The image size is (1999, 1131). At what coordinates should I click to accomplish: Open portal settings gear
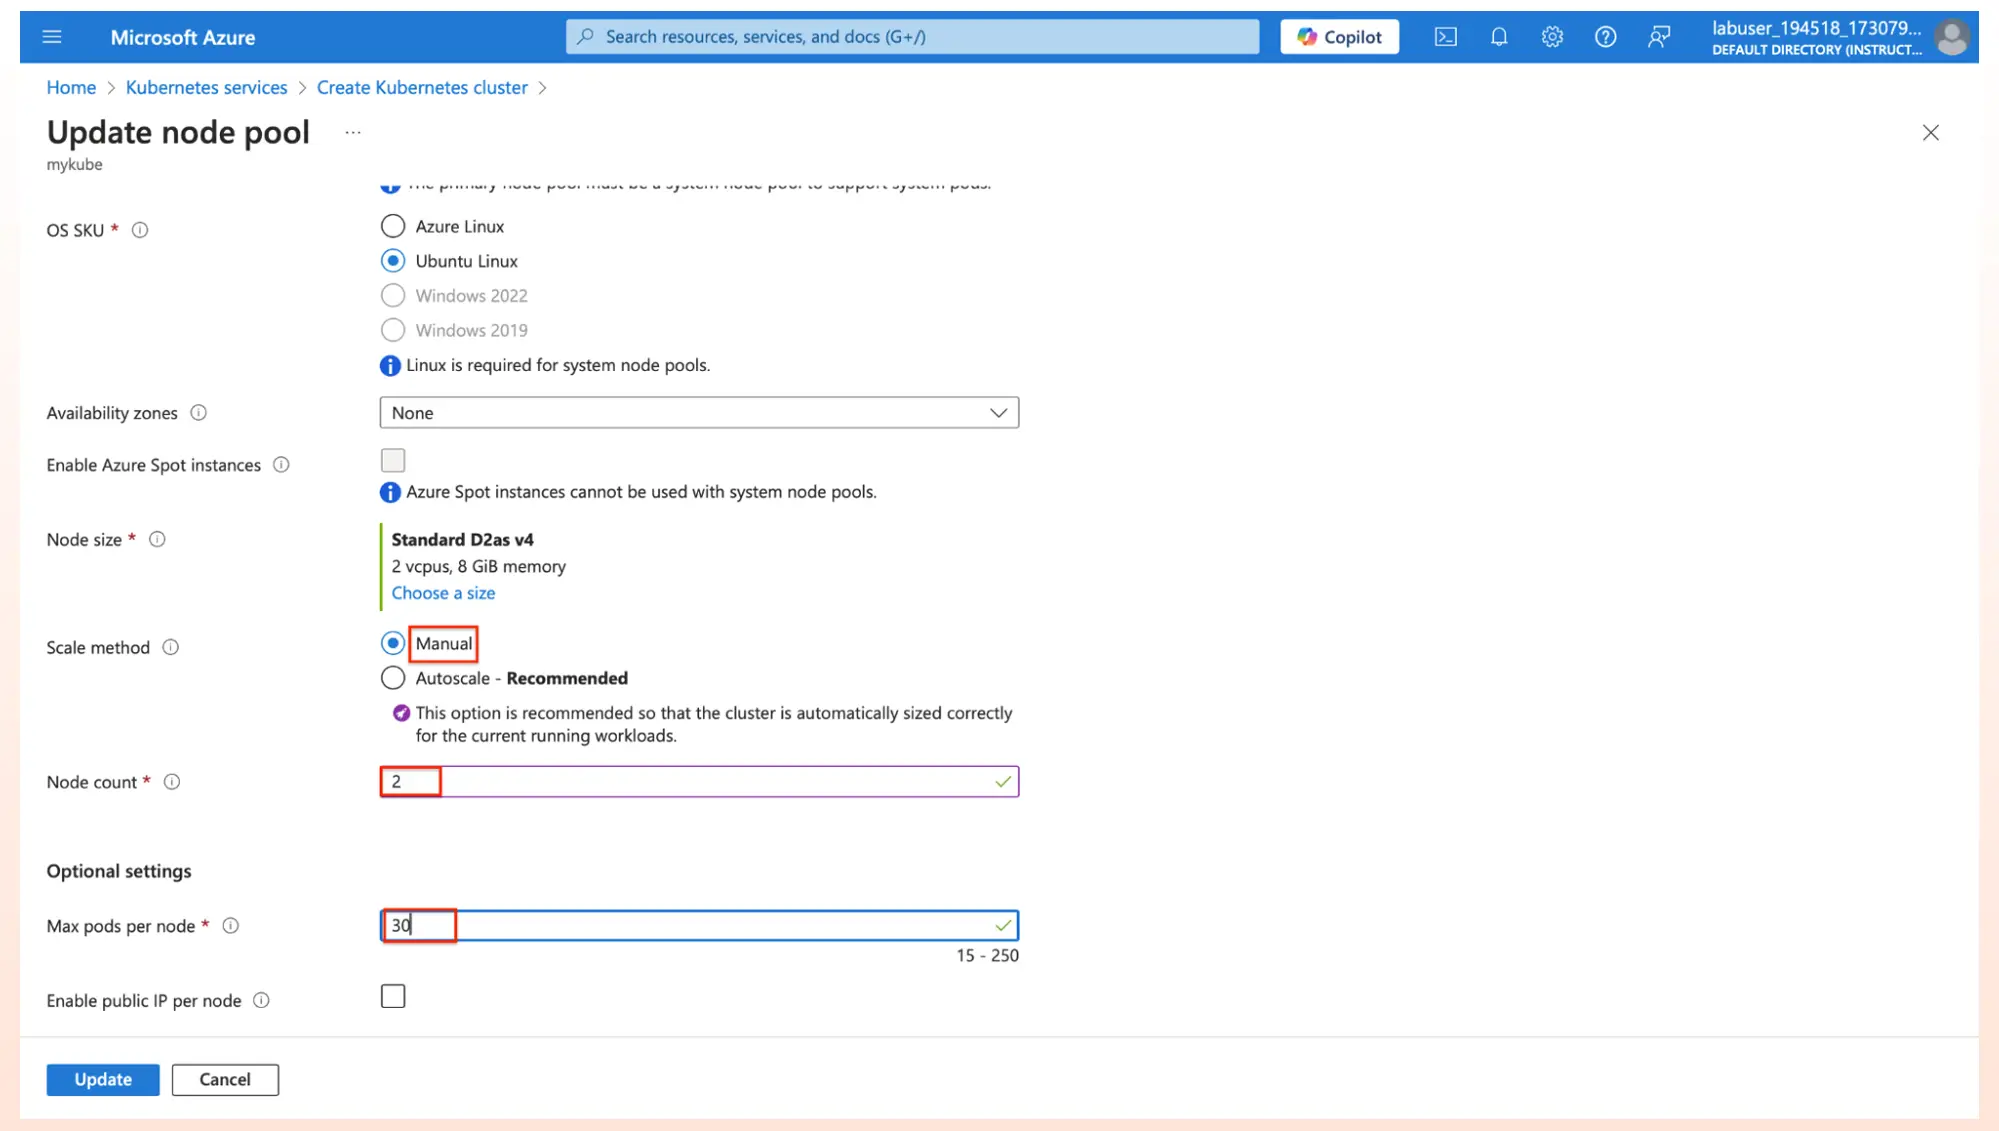(1551, 37)
